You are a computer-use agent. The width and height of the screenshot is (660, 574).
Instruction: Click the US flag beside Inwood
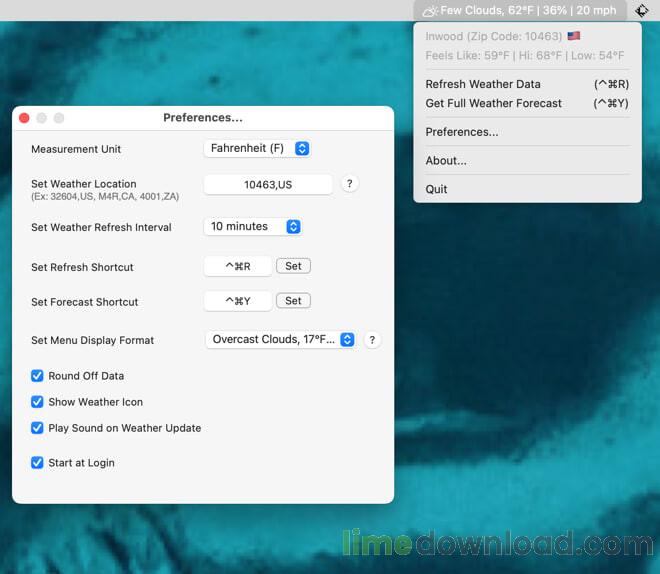pyautogui.click(x=574, y=36)
